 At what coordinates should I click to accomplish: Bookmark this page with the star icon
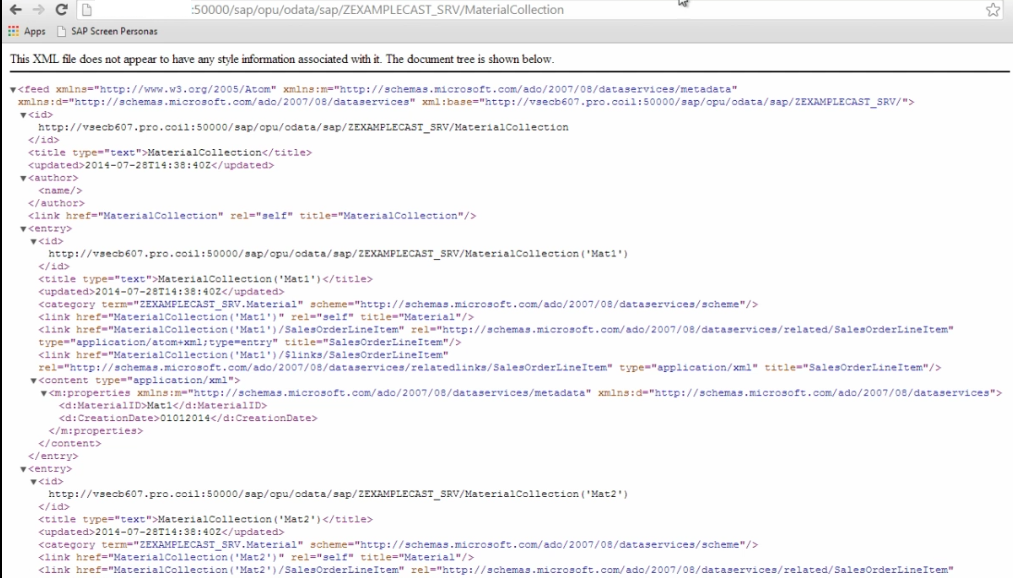(993, 10)
